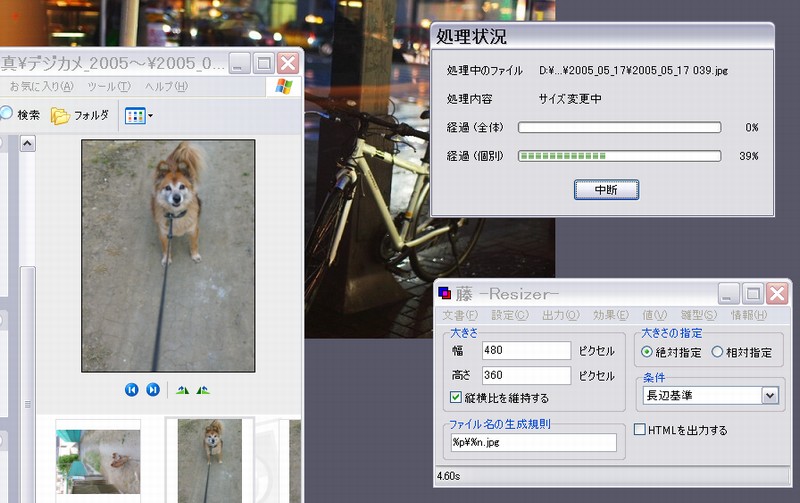Click the next image arrow under the preview
Image resolution: width=800 pixels, height=503 pixels.
pos(153,390)
